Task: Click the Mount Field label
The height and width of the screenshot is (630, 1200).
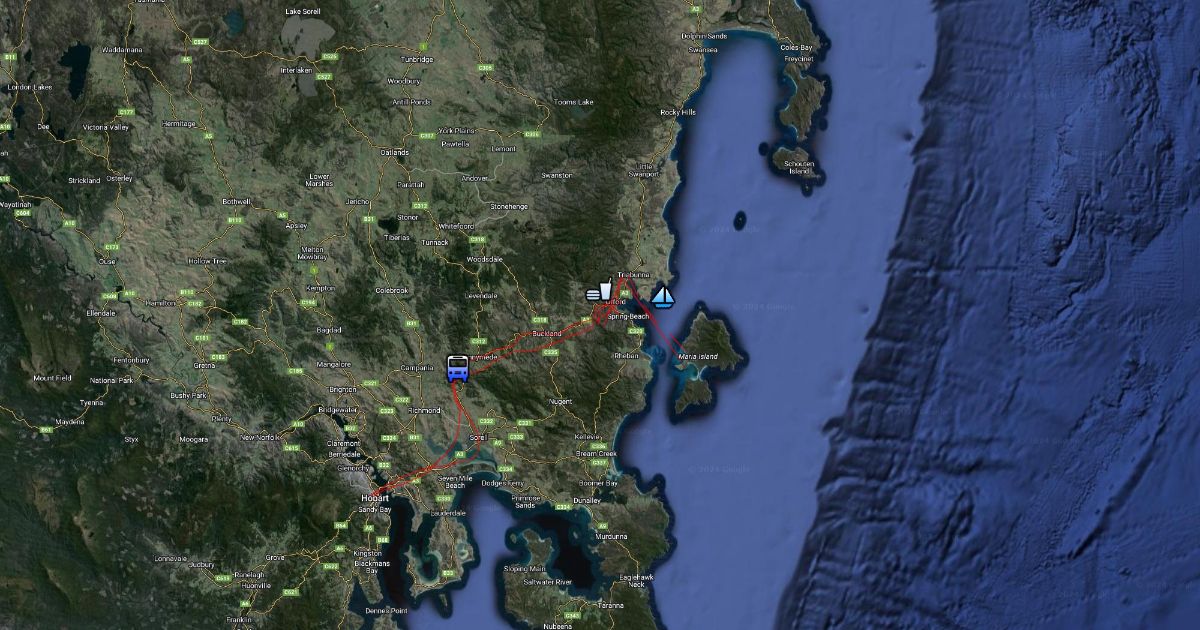Action: [x=52, y=378]
